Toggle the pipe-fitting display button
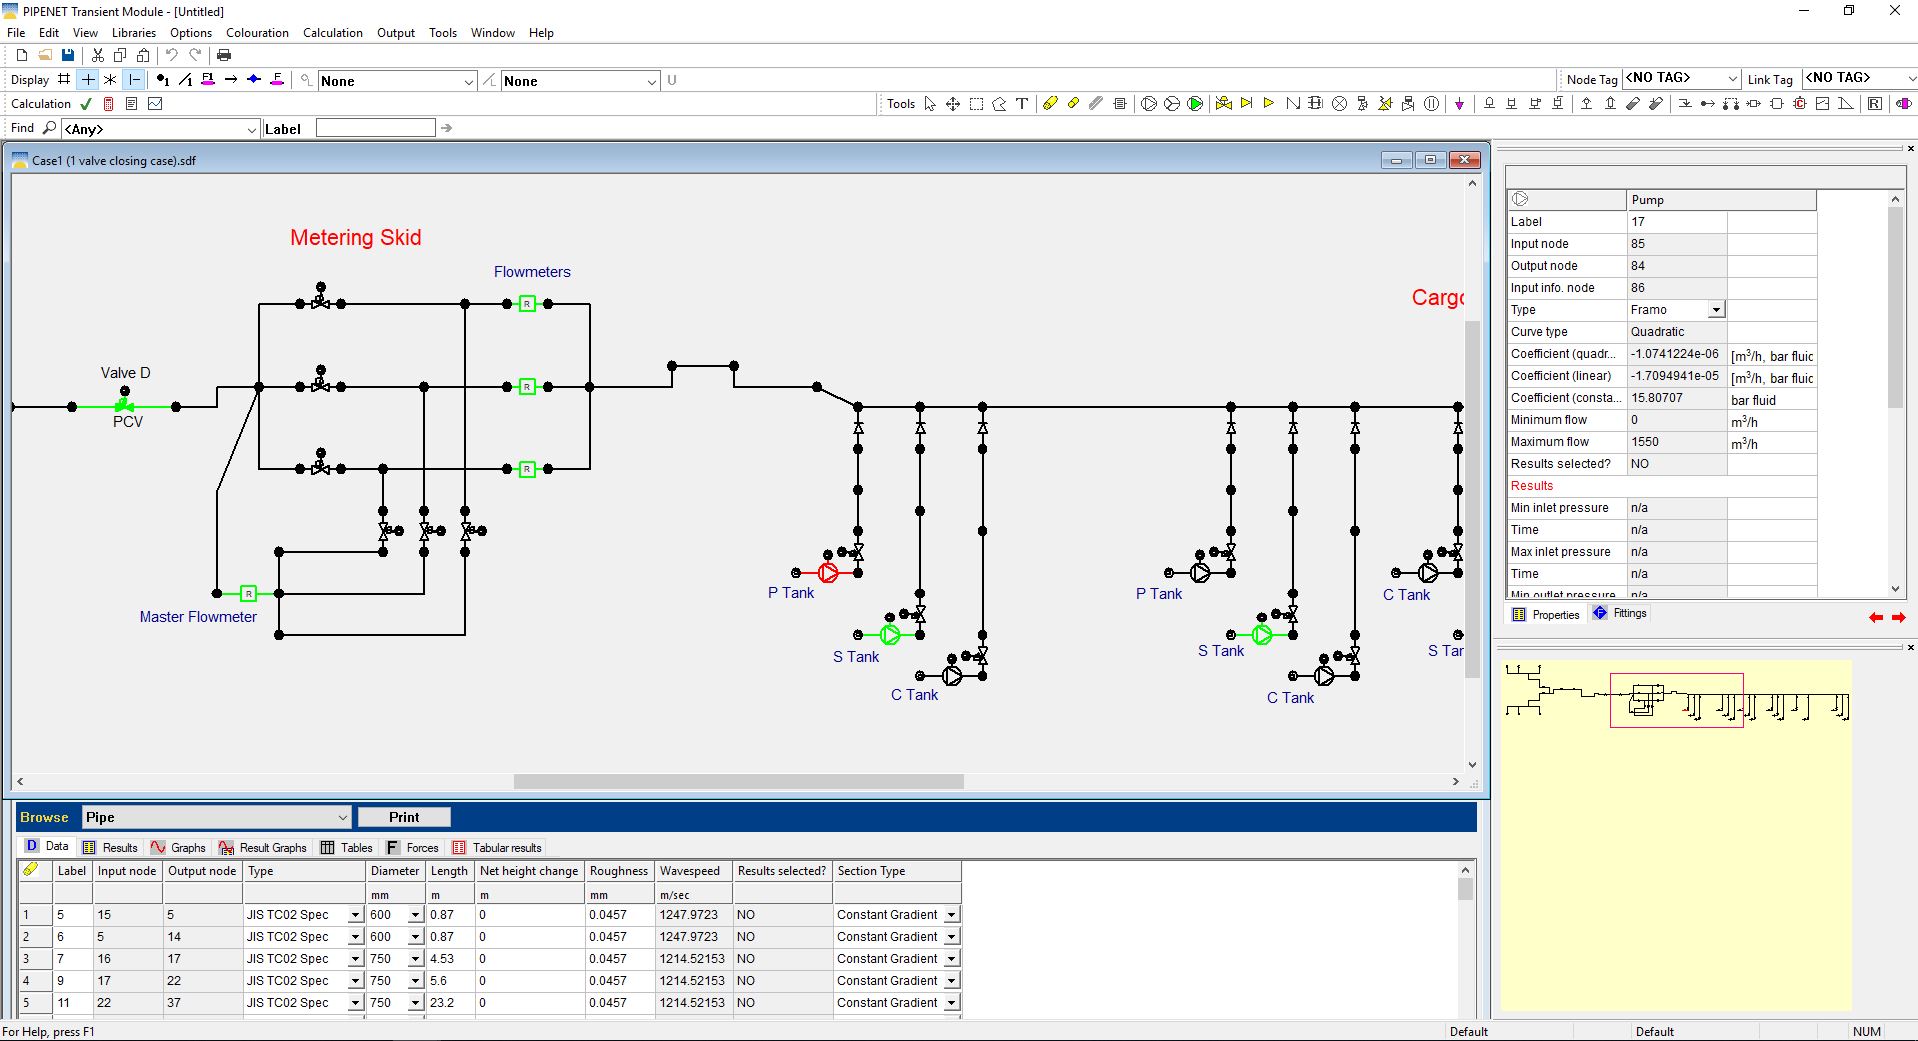1918x1041 pixels. pyautogui.click(x=135, y=79)
